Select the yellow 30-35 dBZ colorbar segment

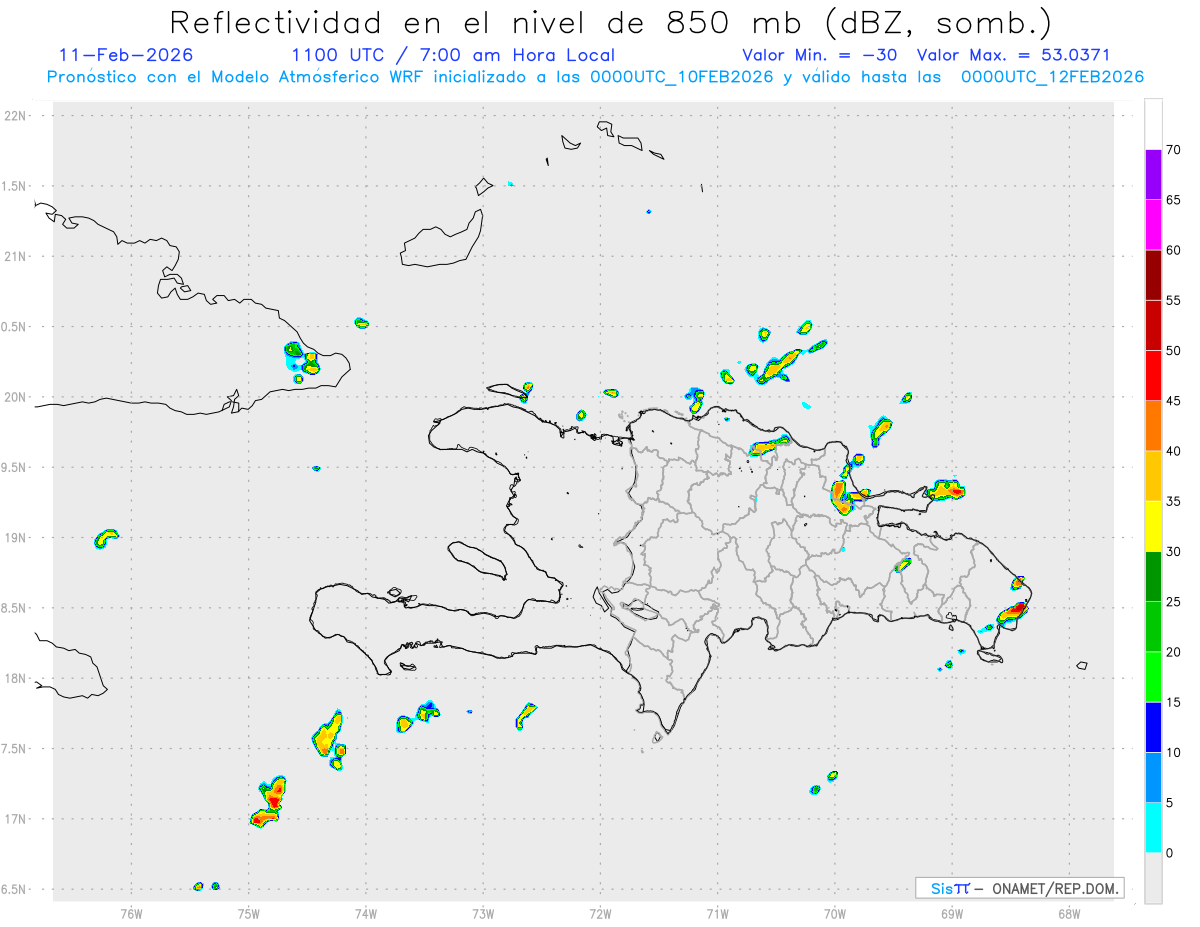[1153, 526]
